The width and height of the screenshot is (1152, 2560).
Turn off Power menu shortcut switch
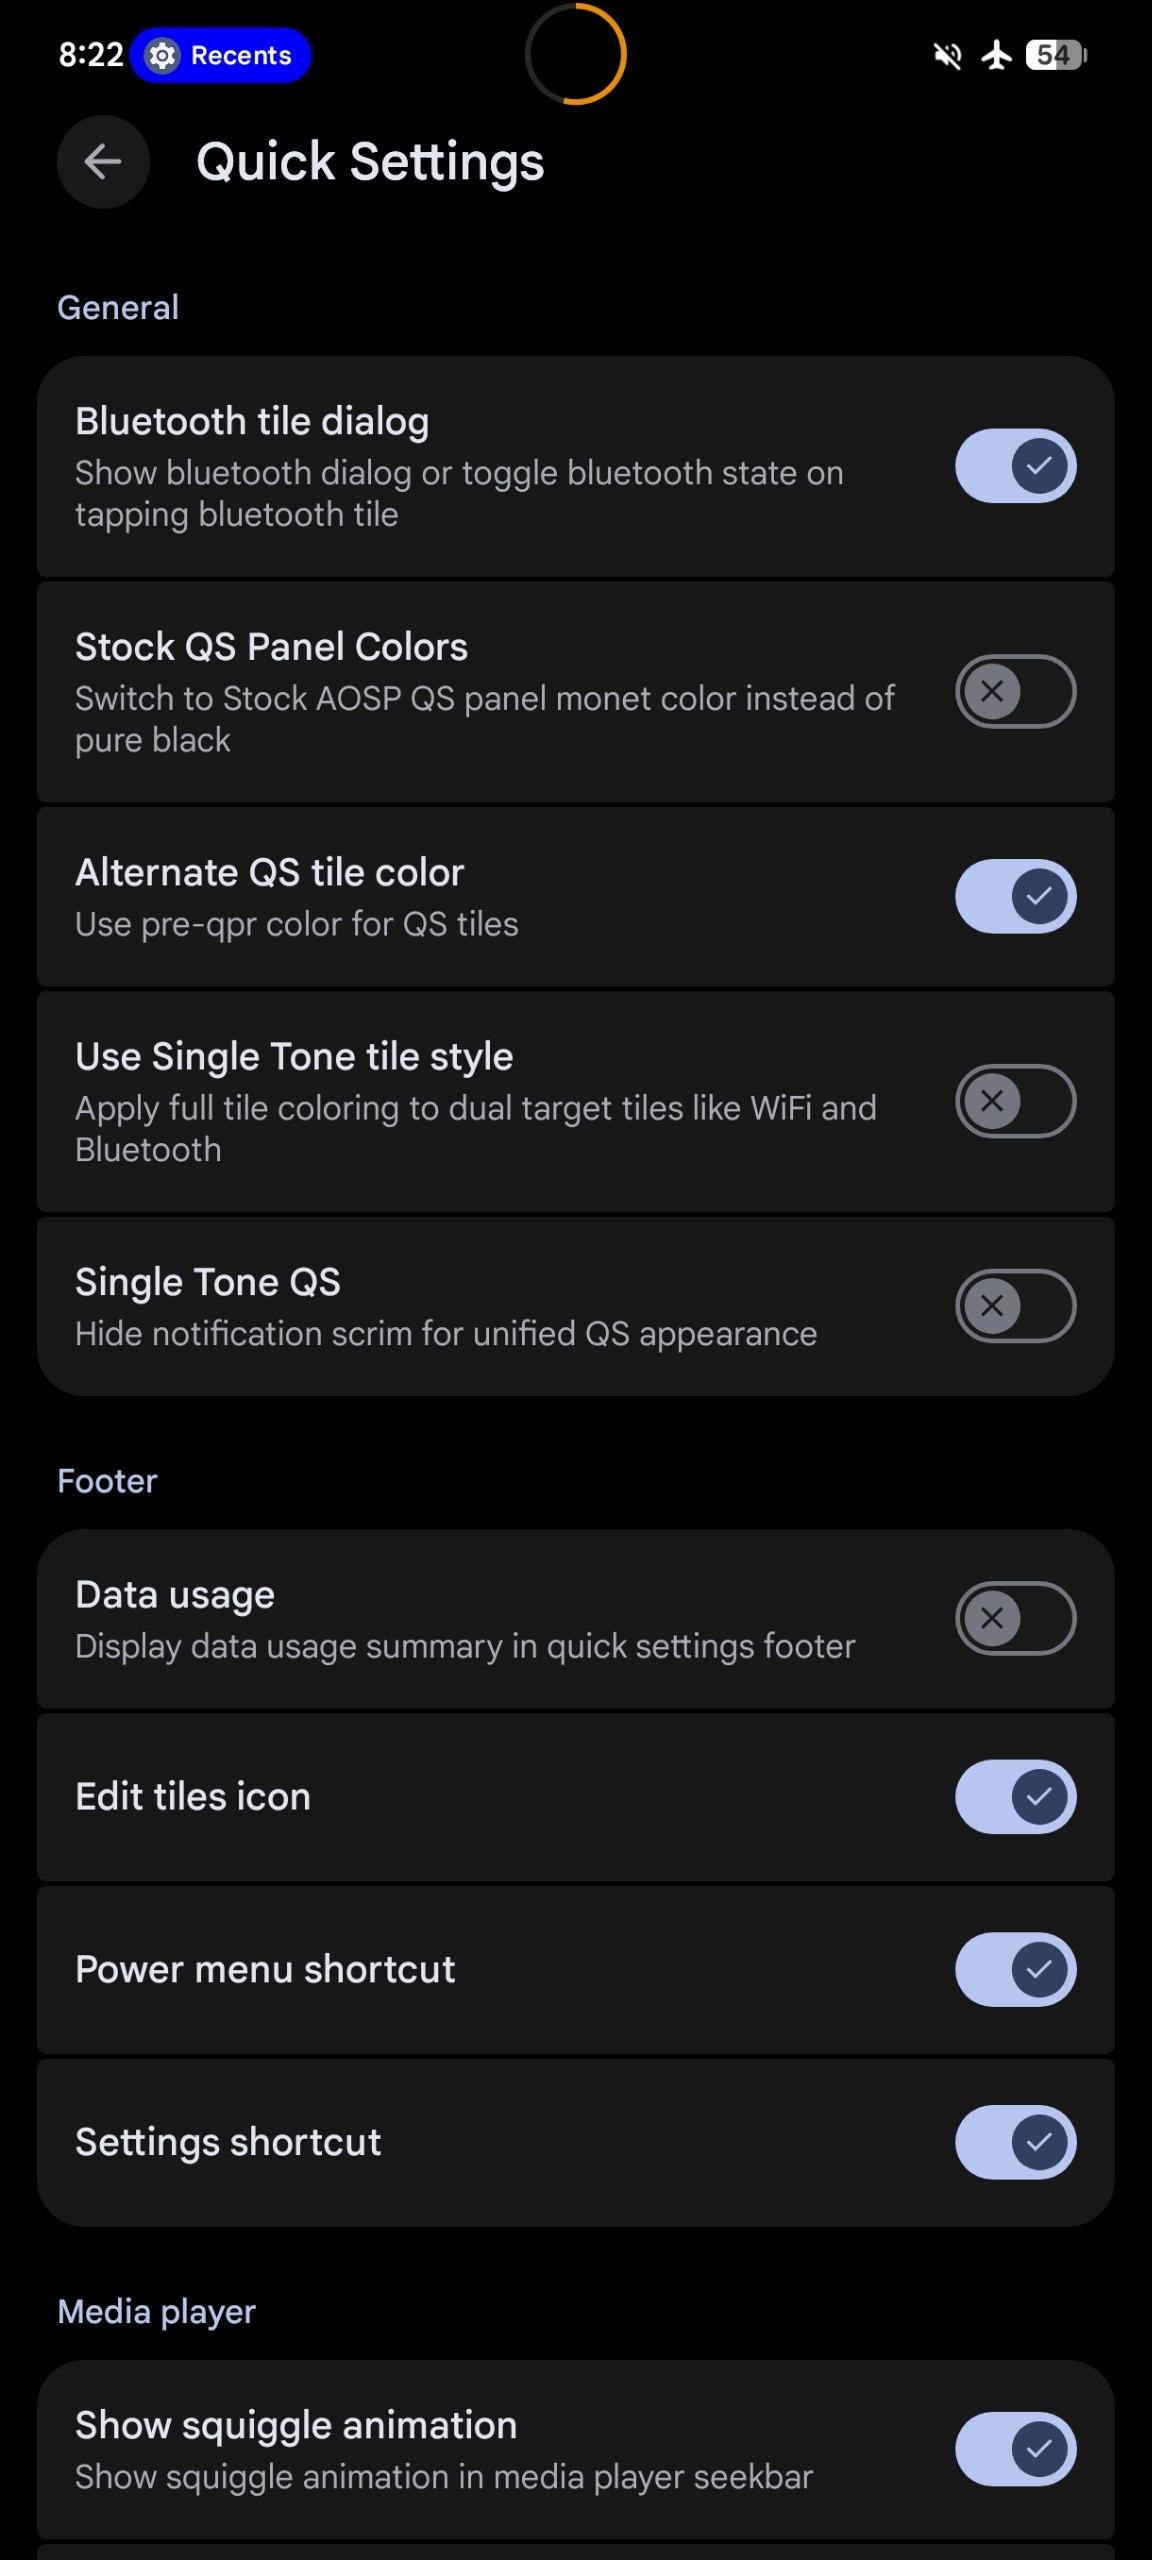tap(1015, 1969)
